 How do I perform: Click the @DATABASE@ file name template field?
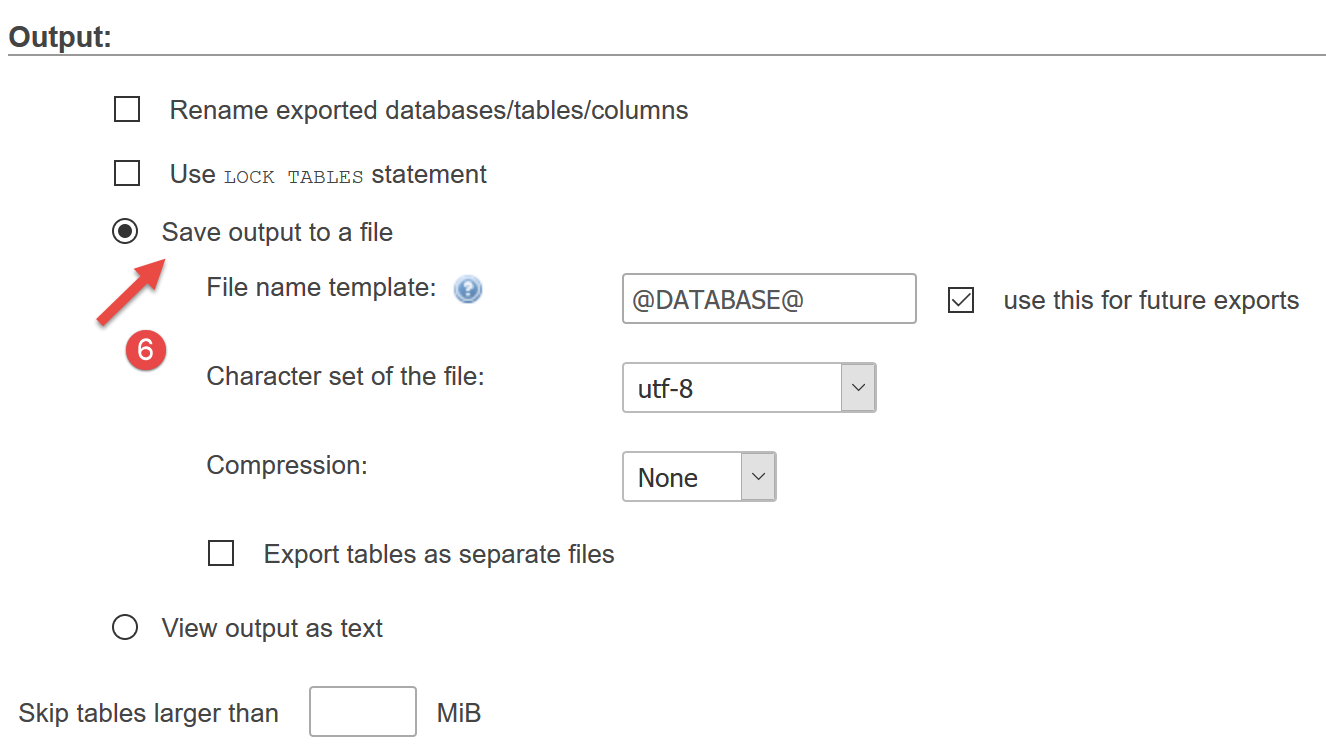pos(768,299)
